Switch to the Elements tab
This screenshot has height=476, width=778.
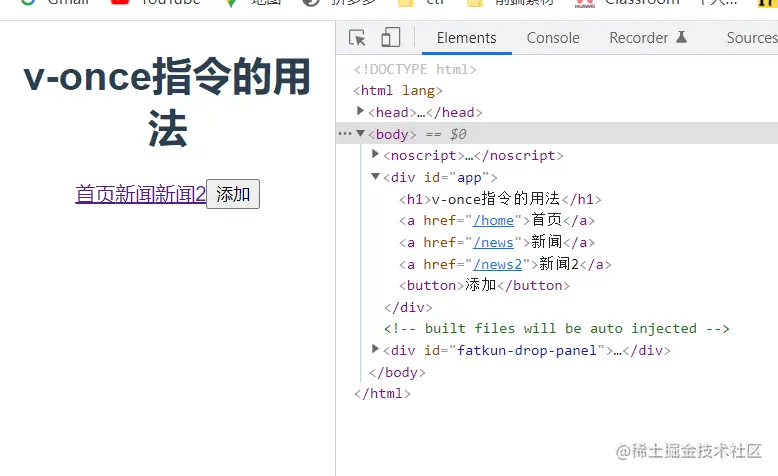pyautogui.click(x=466, y=38)
